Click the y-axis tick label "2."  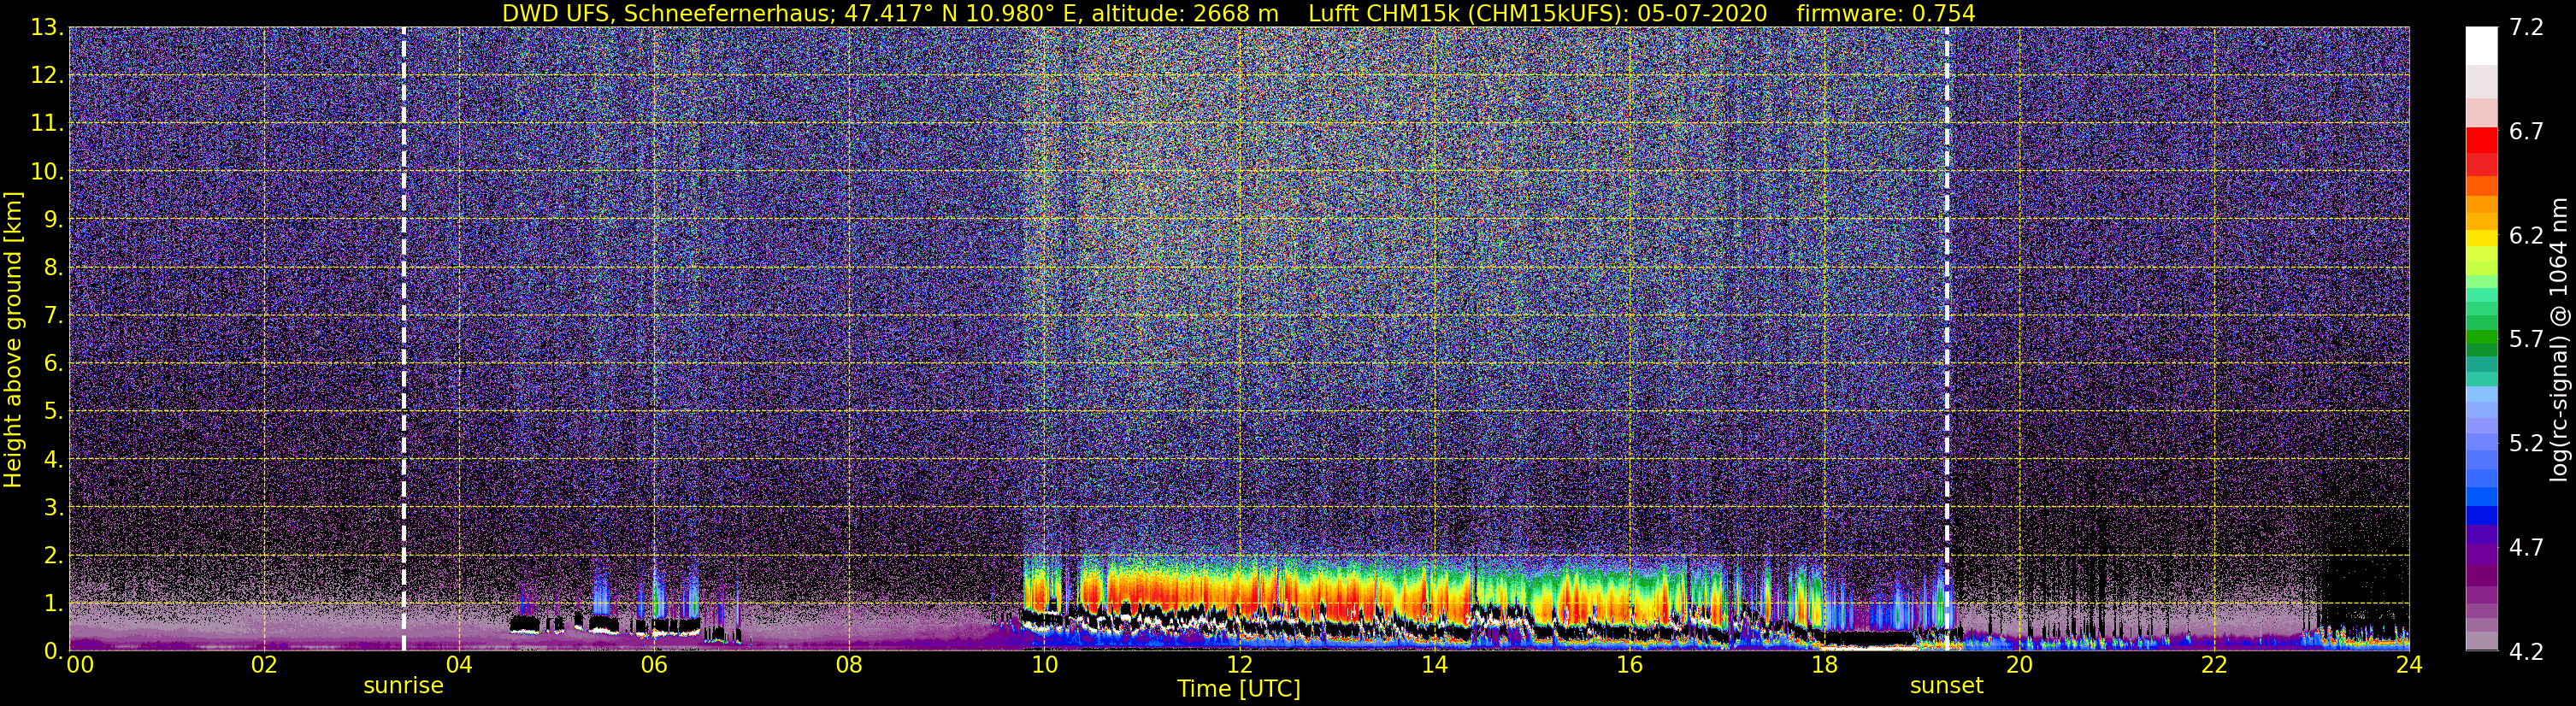coord(53,556)
